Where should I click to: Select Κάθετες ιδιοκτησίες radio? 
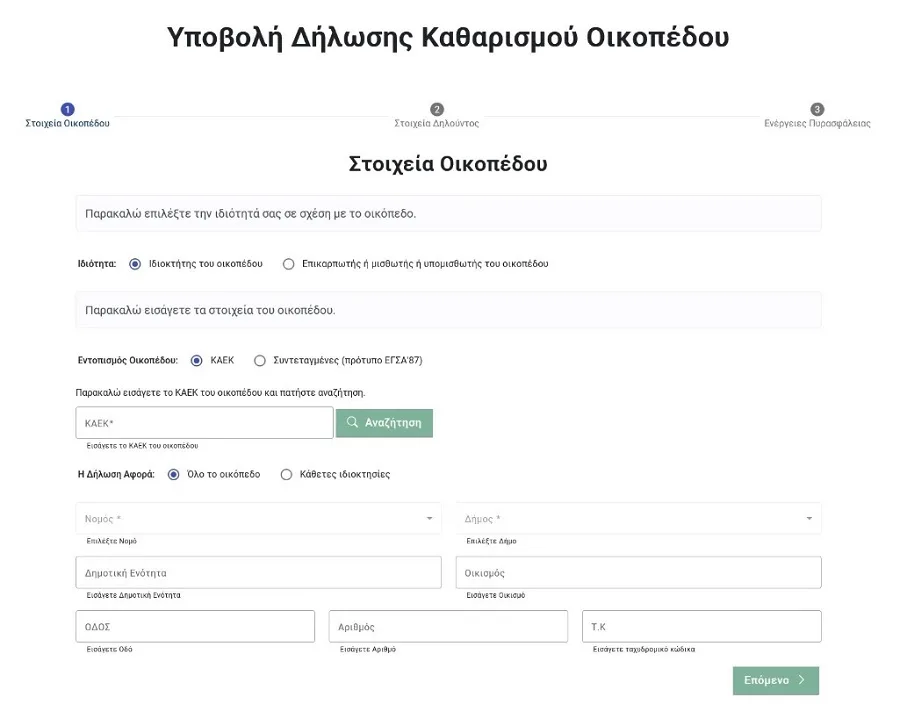(286, 475)
